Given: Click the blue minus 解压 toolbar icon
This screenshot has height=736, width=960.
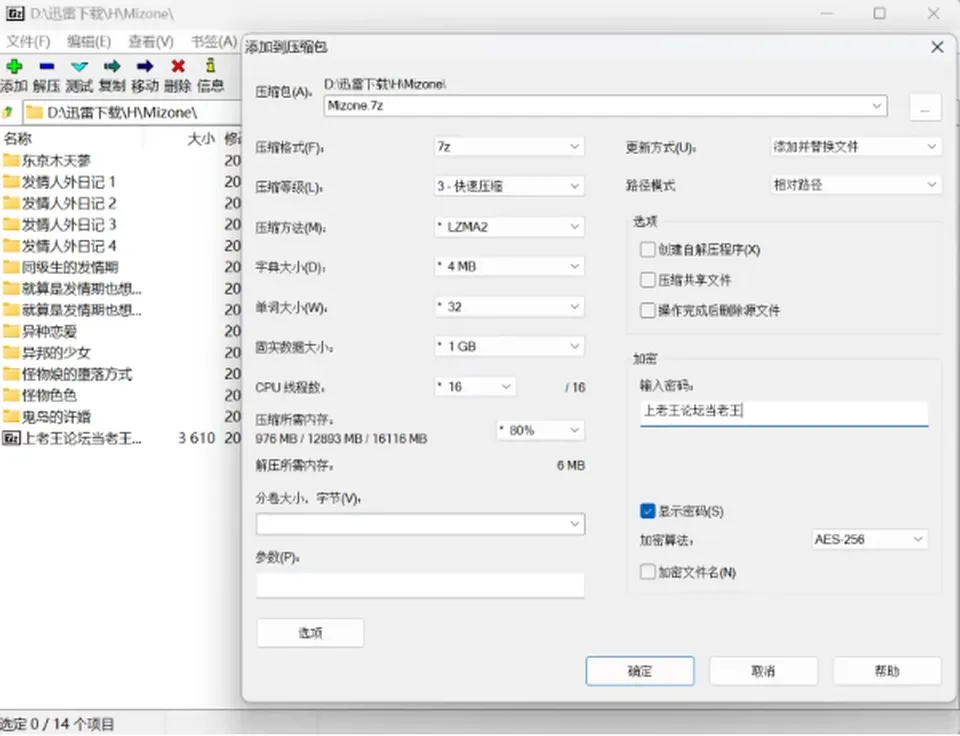Looking at the screenshot, I should (x=47, y=66).
